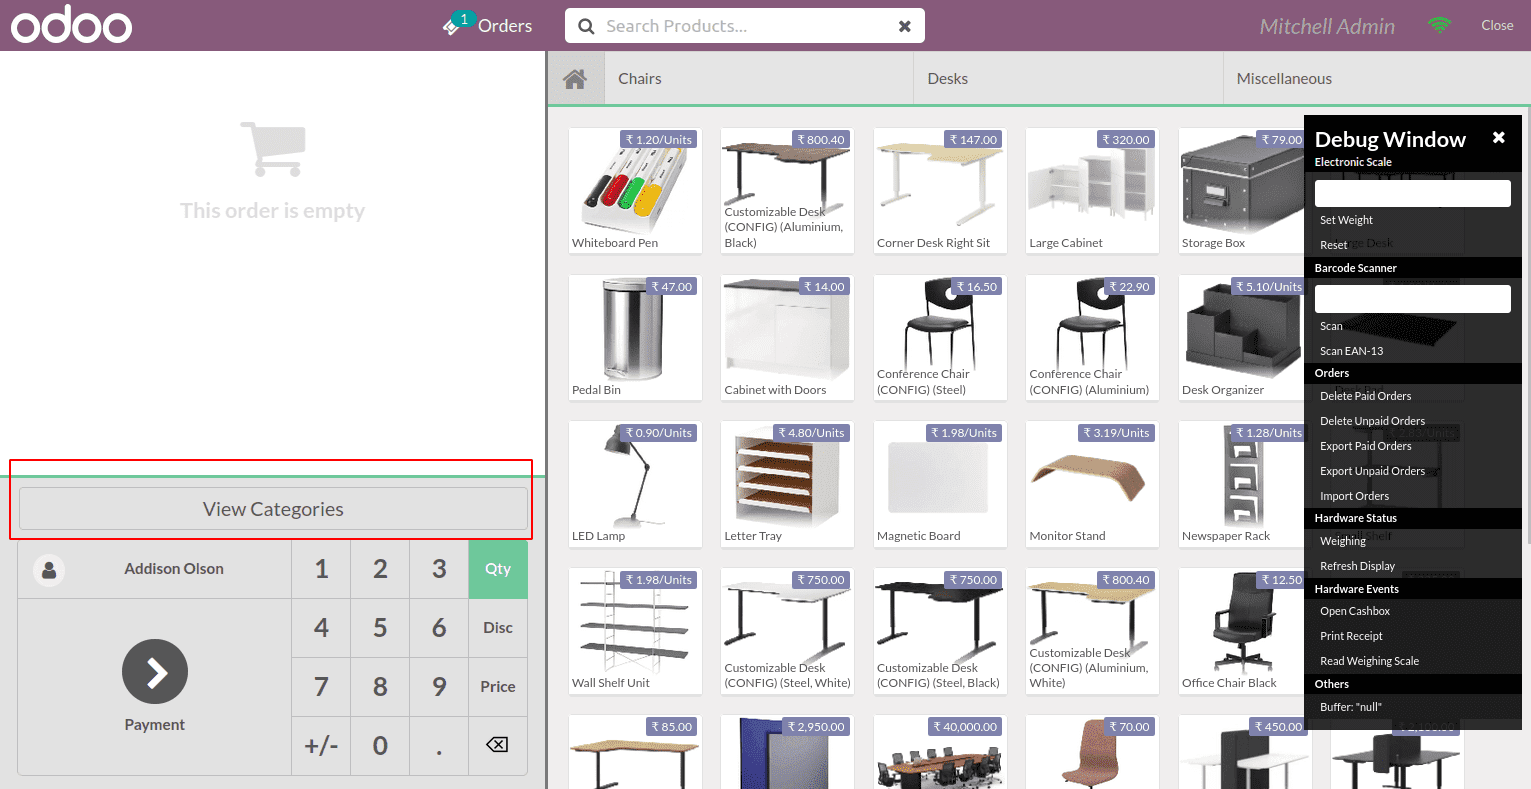This screenshot has width=1531, height=789.
Task: Add Wall Shelf Unit product
Action: pos(635,631)
